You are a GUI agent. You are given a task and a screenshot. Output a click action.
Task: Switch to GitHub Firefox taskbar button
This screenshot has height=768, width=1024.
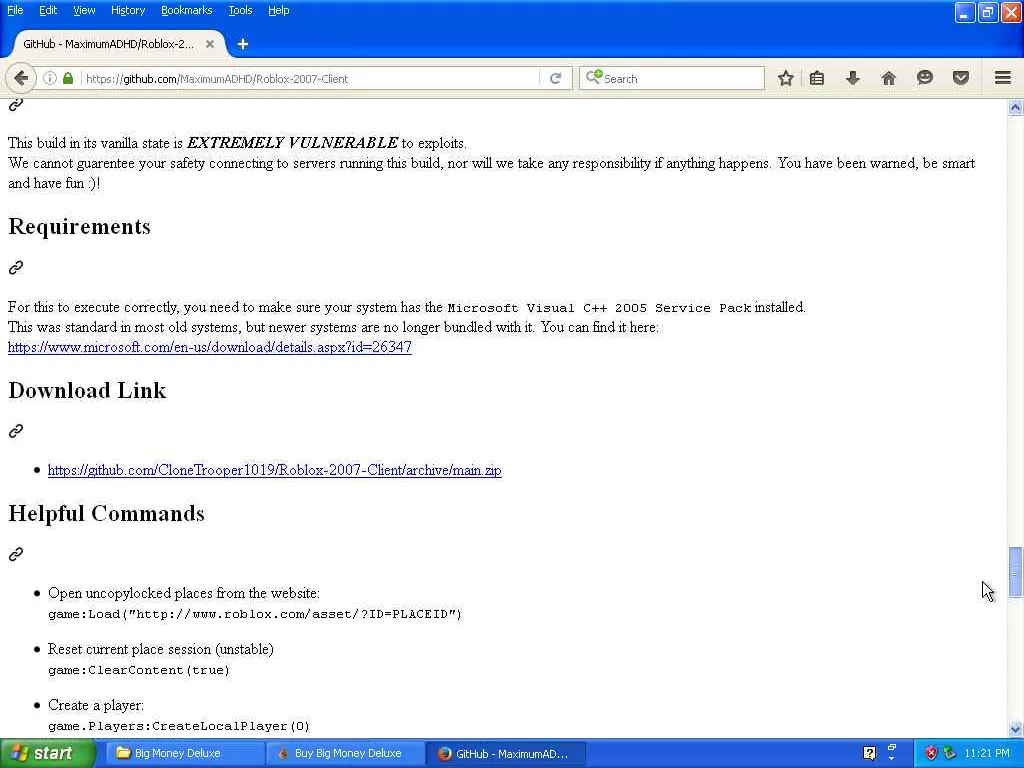pos(506,753)
